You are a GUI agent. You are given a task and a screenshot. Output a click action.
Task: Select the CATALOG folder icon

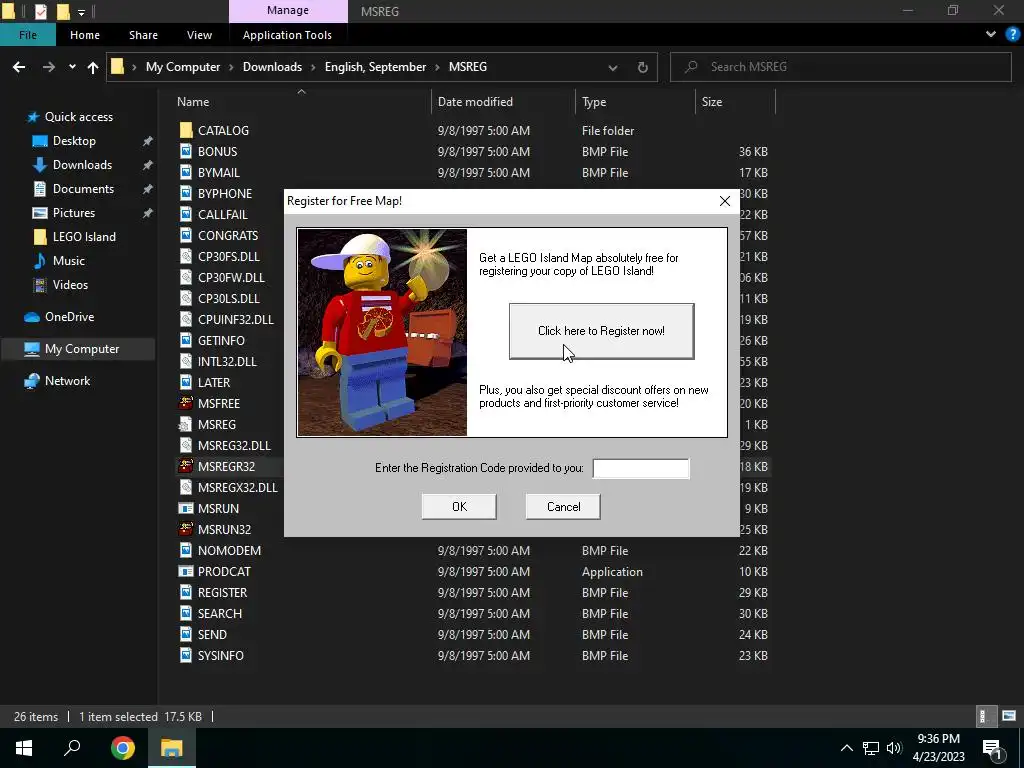point(186,131)
